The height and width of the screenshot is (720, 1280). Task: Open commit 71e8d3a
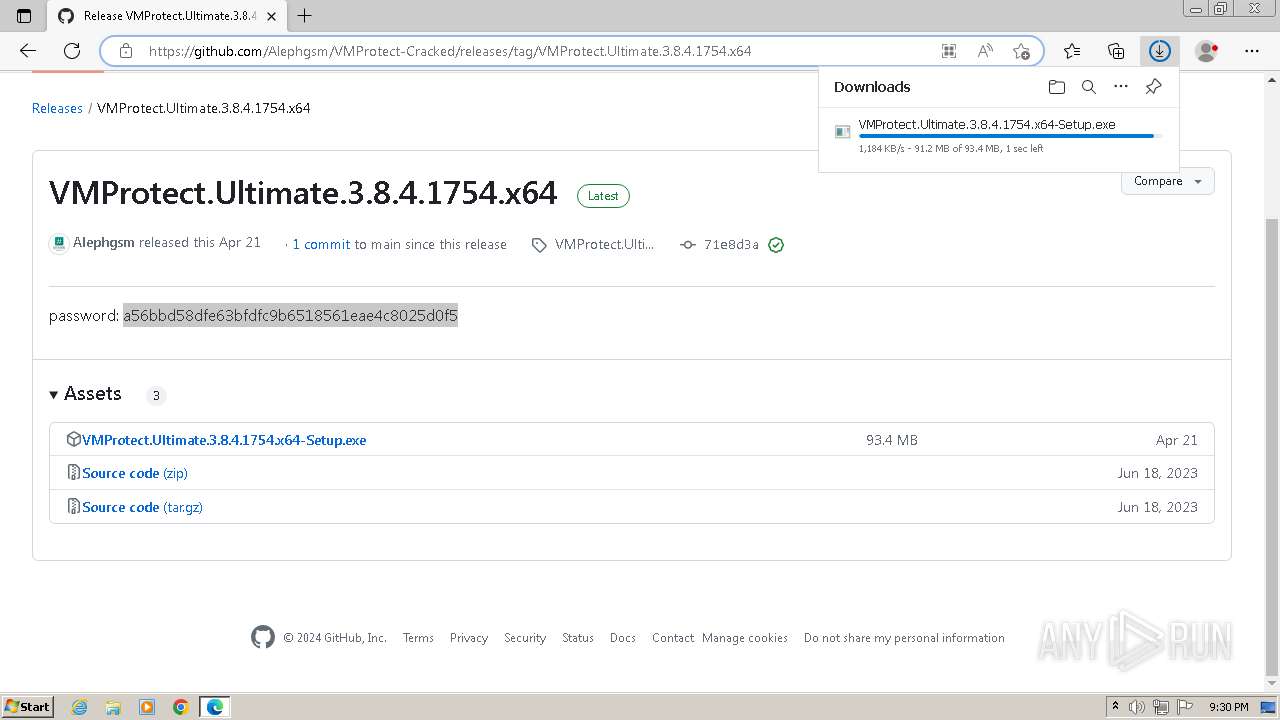tap(731, 245)
